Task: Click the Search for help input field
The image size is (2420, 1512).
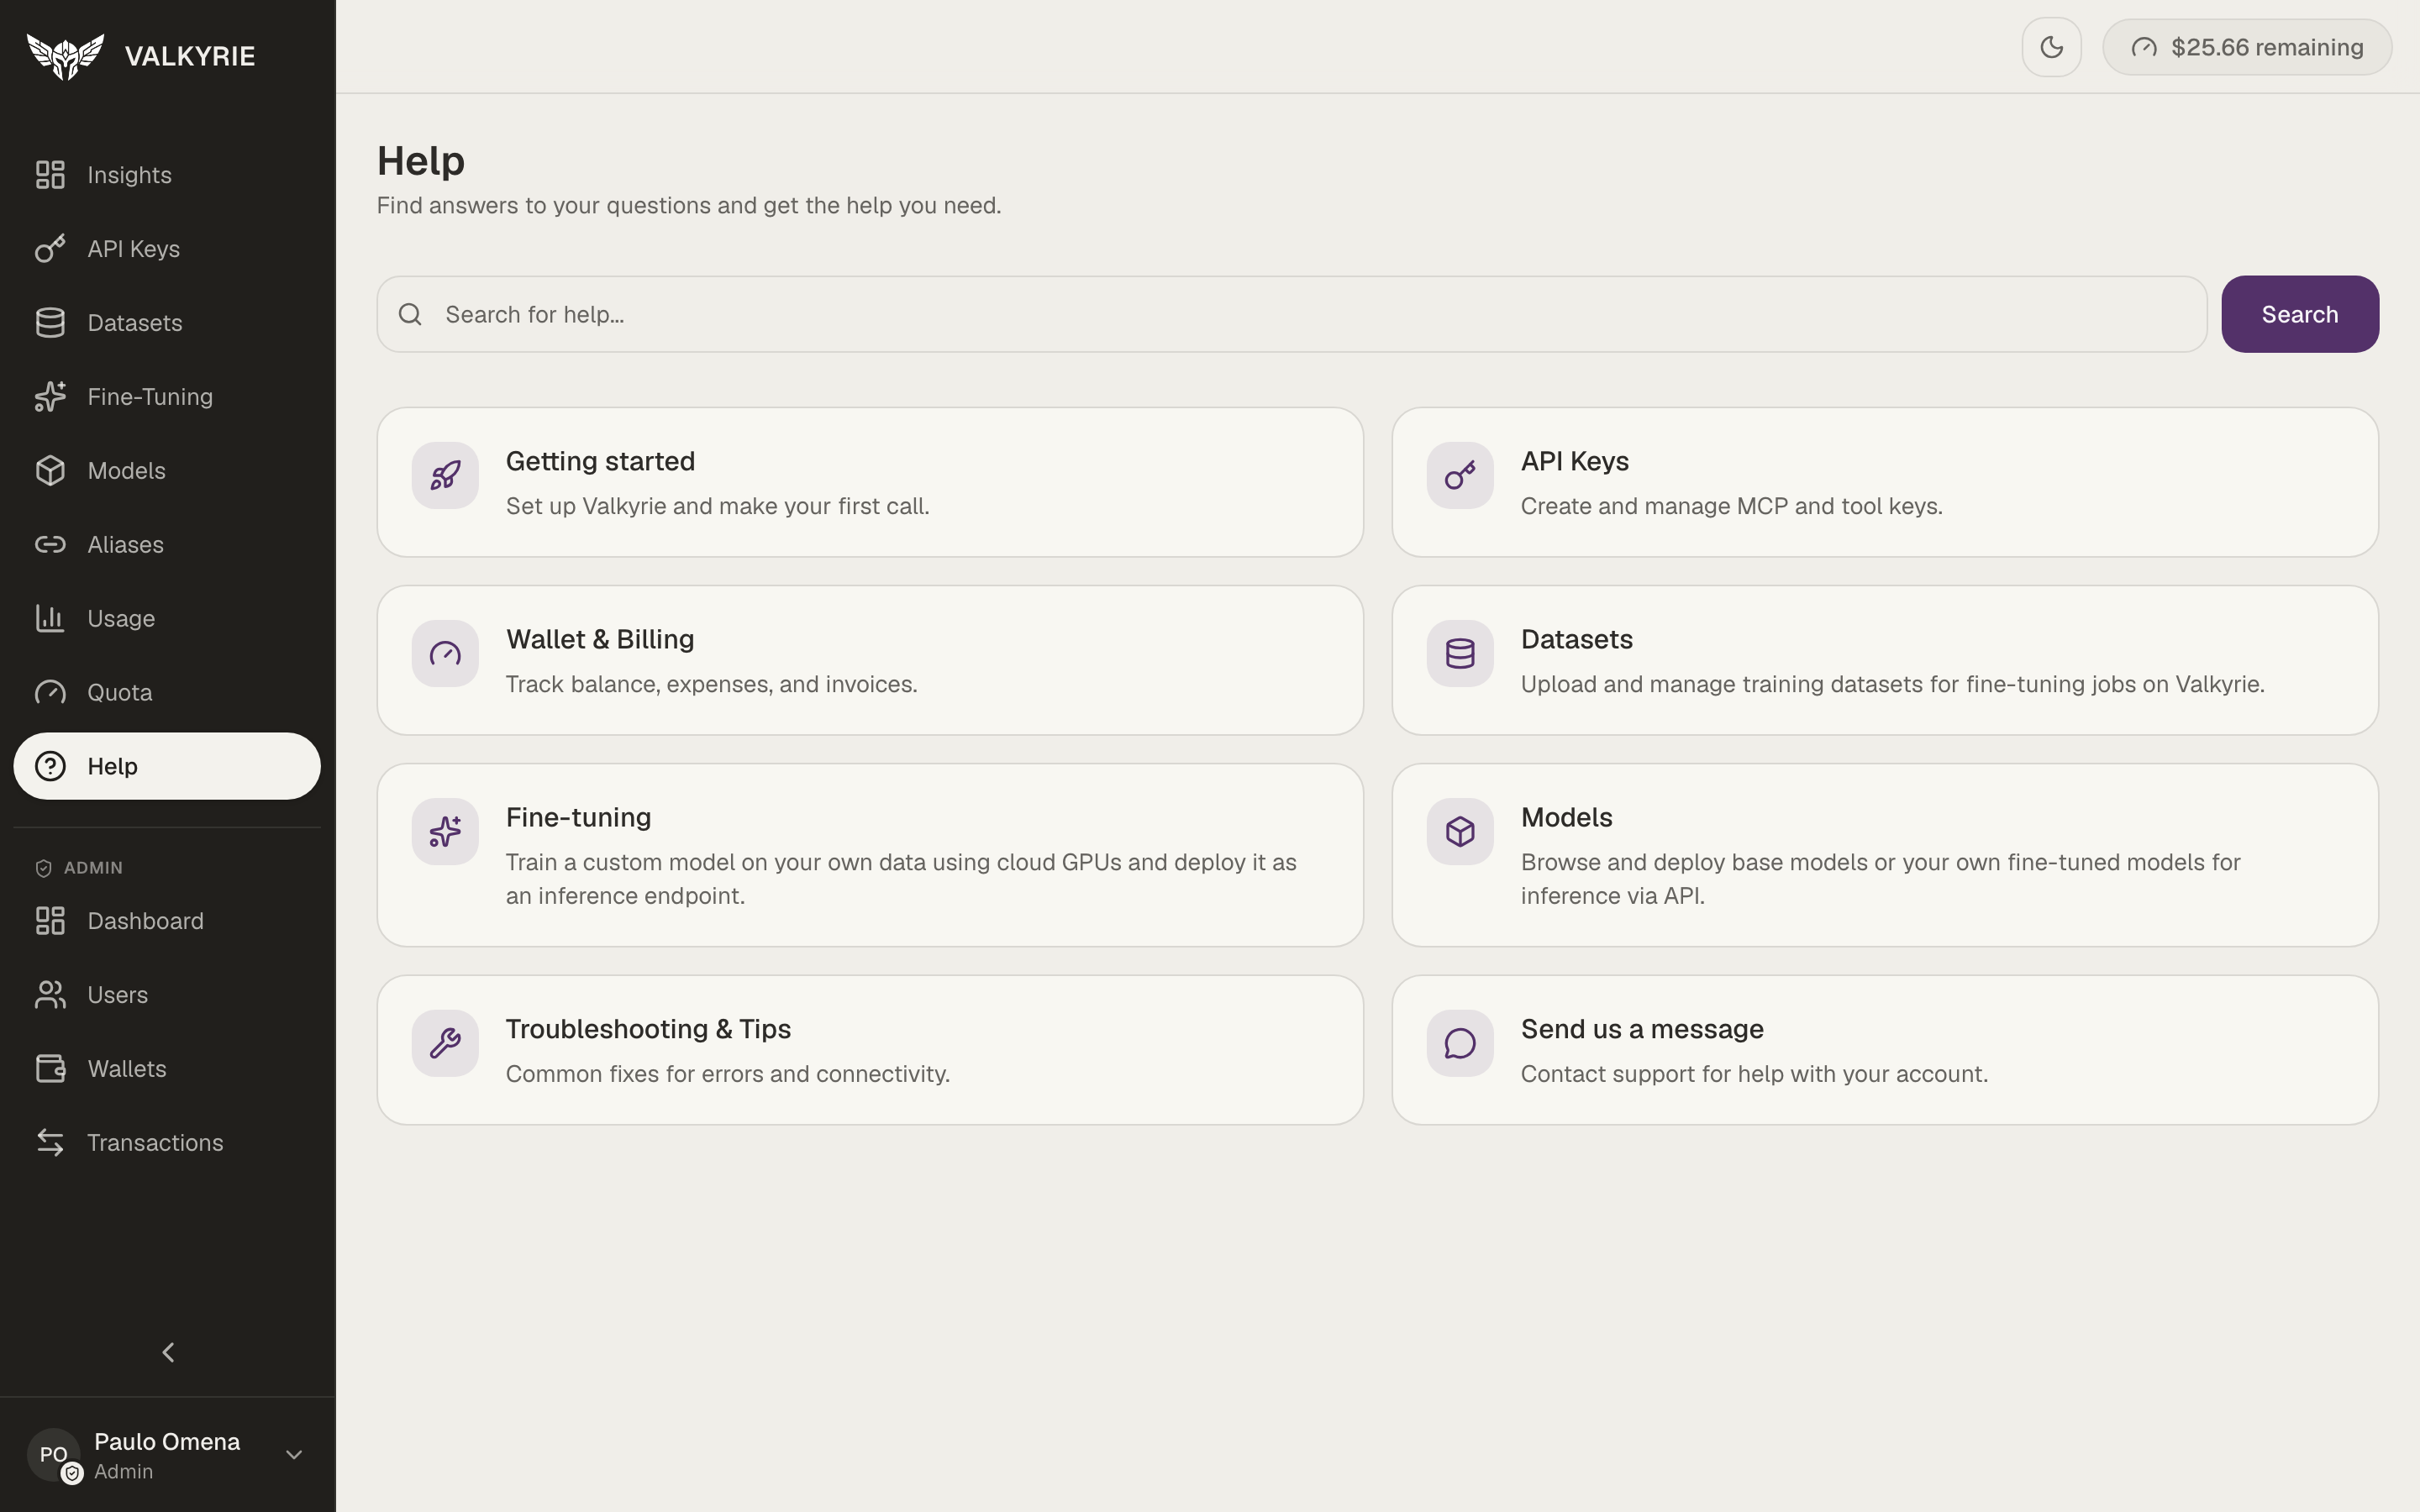Action: 1291,314
